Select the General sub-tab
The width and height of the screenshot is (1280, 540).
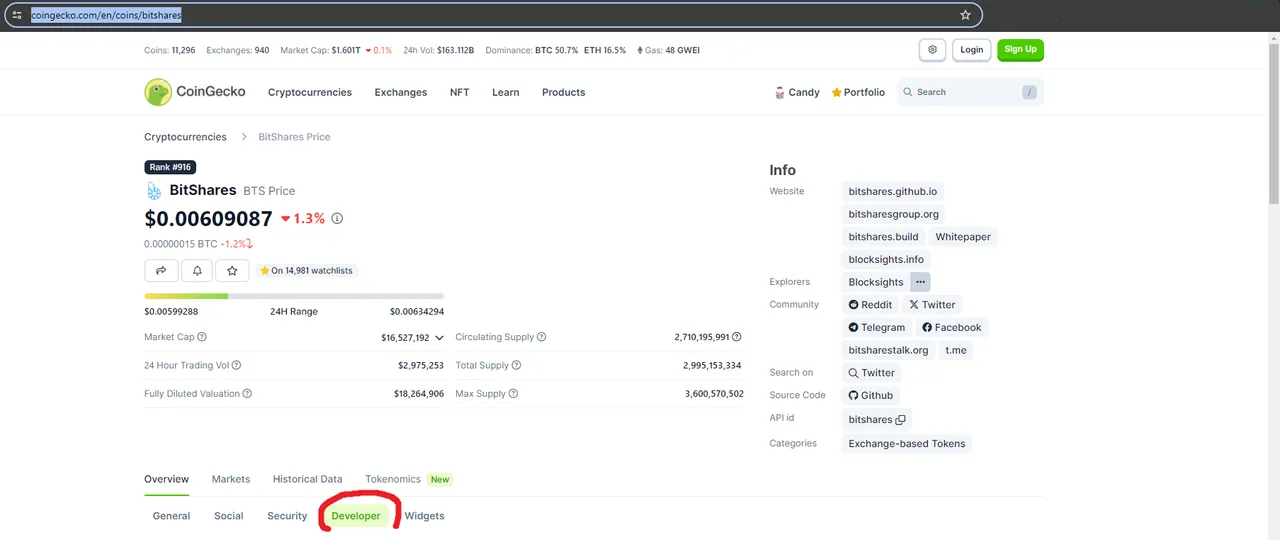tap(171, 516)
